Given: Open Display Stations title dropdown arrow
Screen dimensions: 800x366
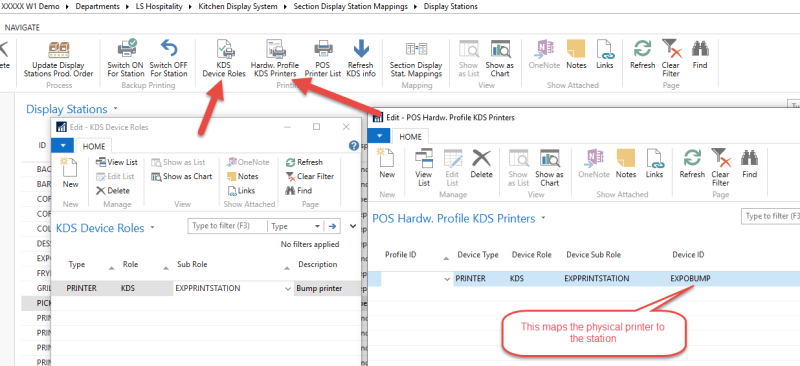Looking at the screenshot, I should click(x=115, y=109).
